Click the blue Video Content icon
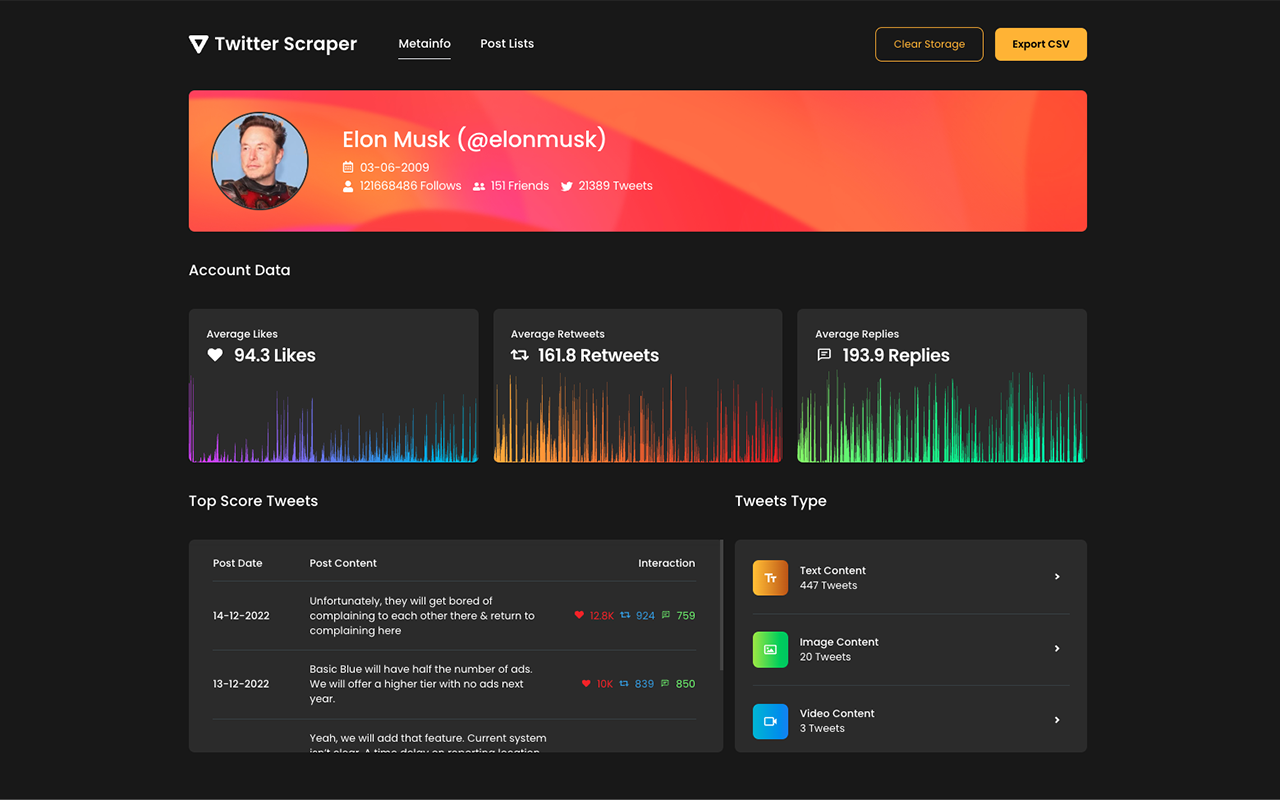The width and height of the screenshot is (1280, 800). (x=770, y=721)
